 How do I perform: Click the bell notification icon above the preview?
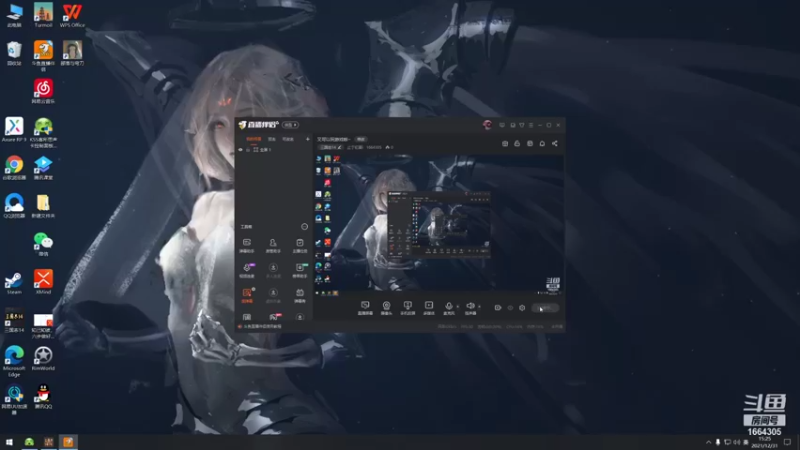(x=542, y=143)
